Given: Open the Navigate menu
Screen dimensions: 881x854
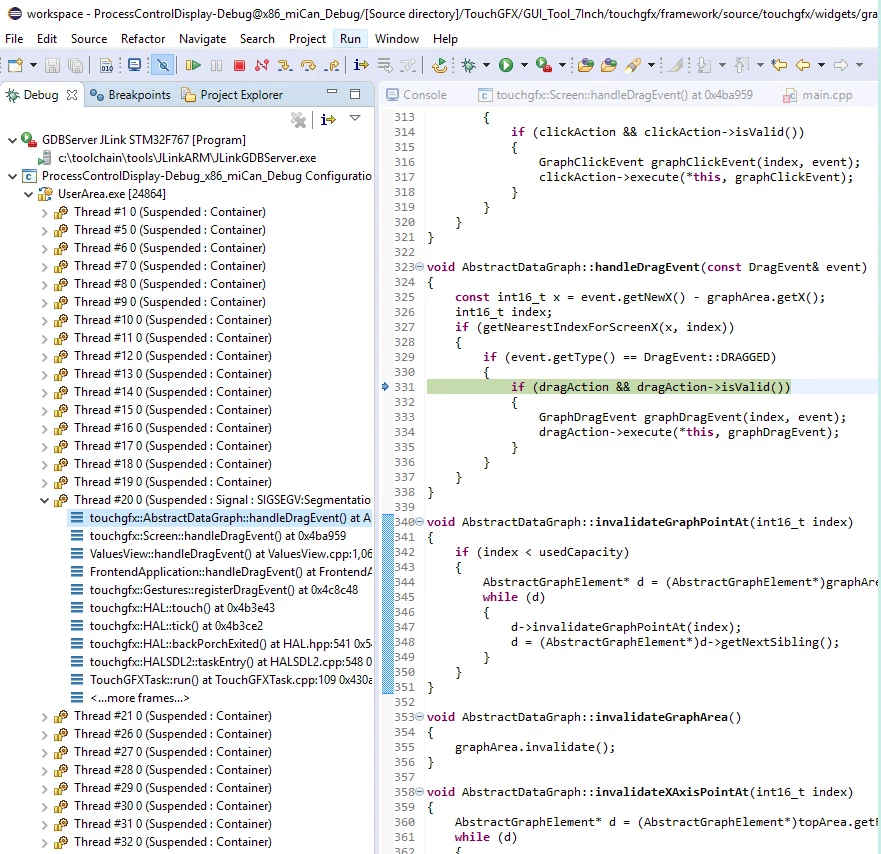Looking at the screenshot, I should point(202,39).
